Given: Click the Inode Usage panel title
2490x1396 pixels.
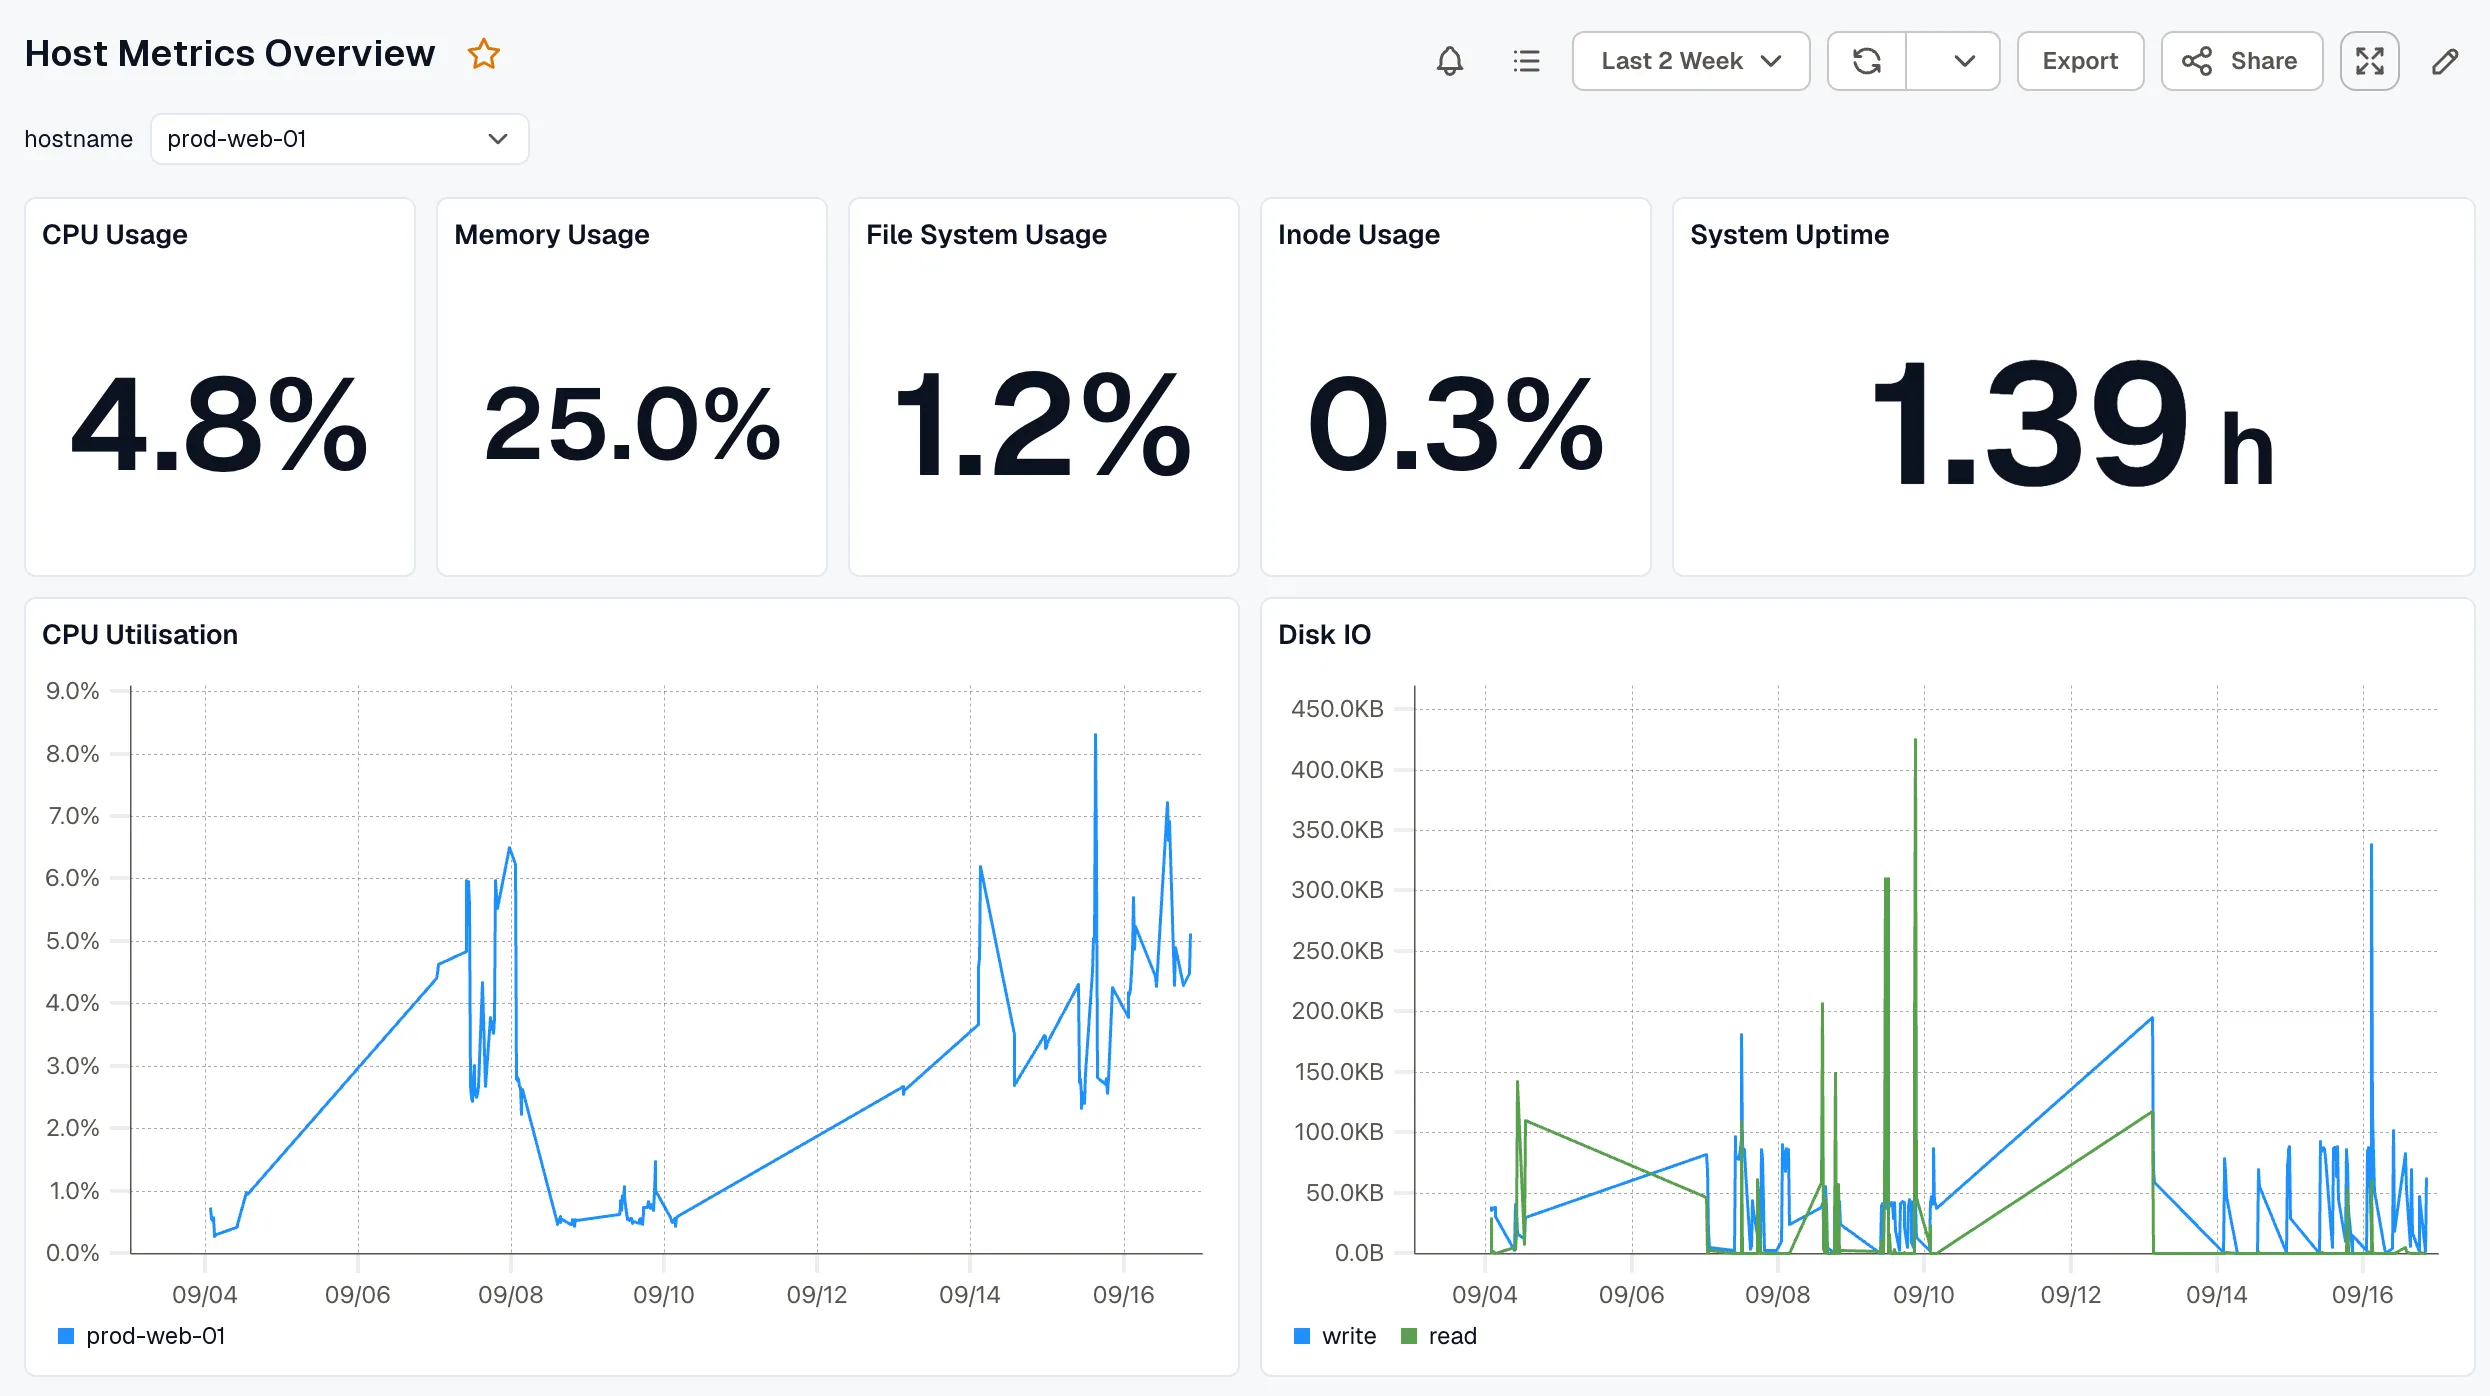Looking at the screenshot, I should click(x=1359, y=234).
